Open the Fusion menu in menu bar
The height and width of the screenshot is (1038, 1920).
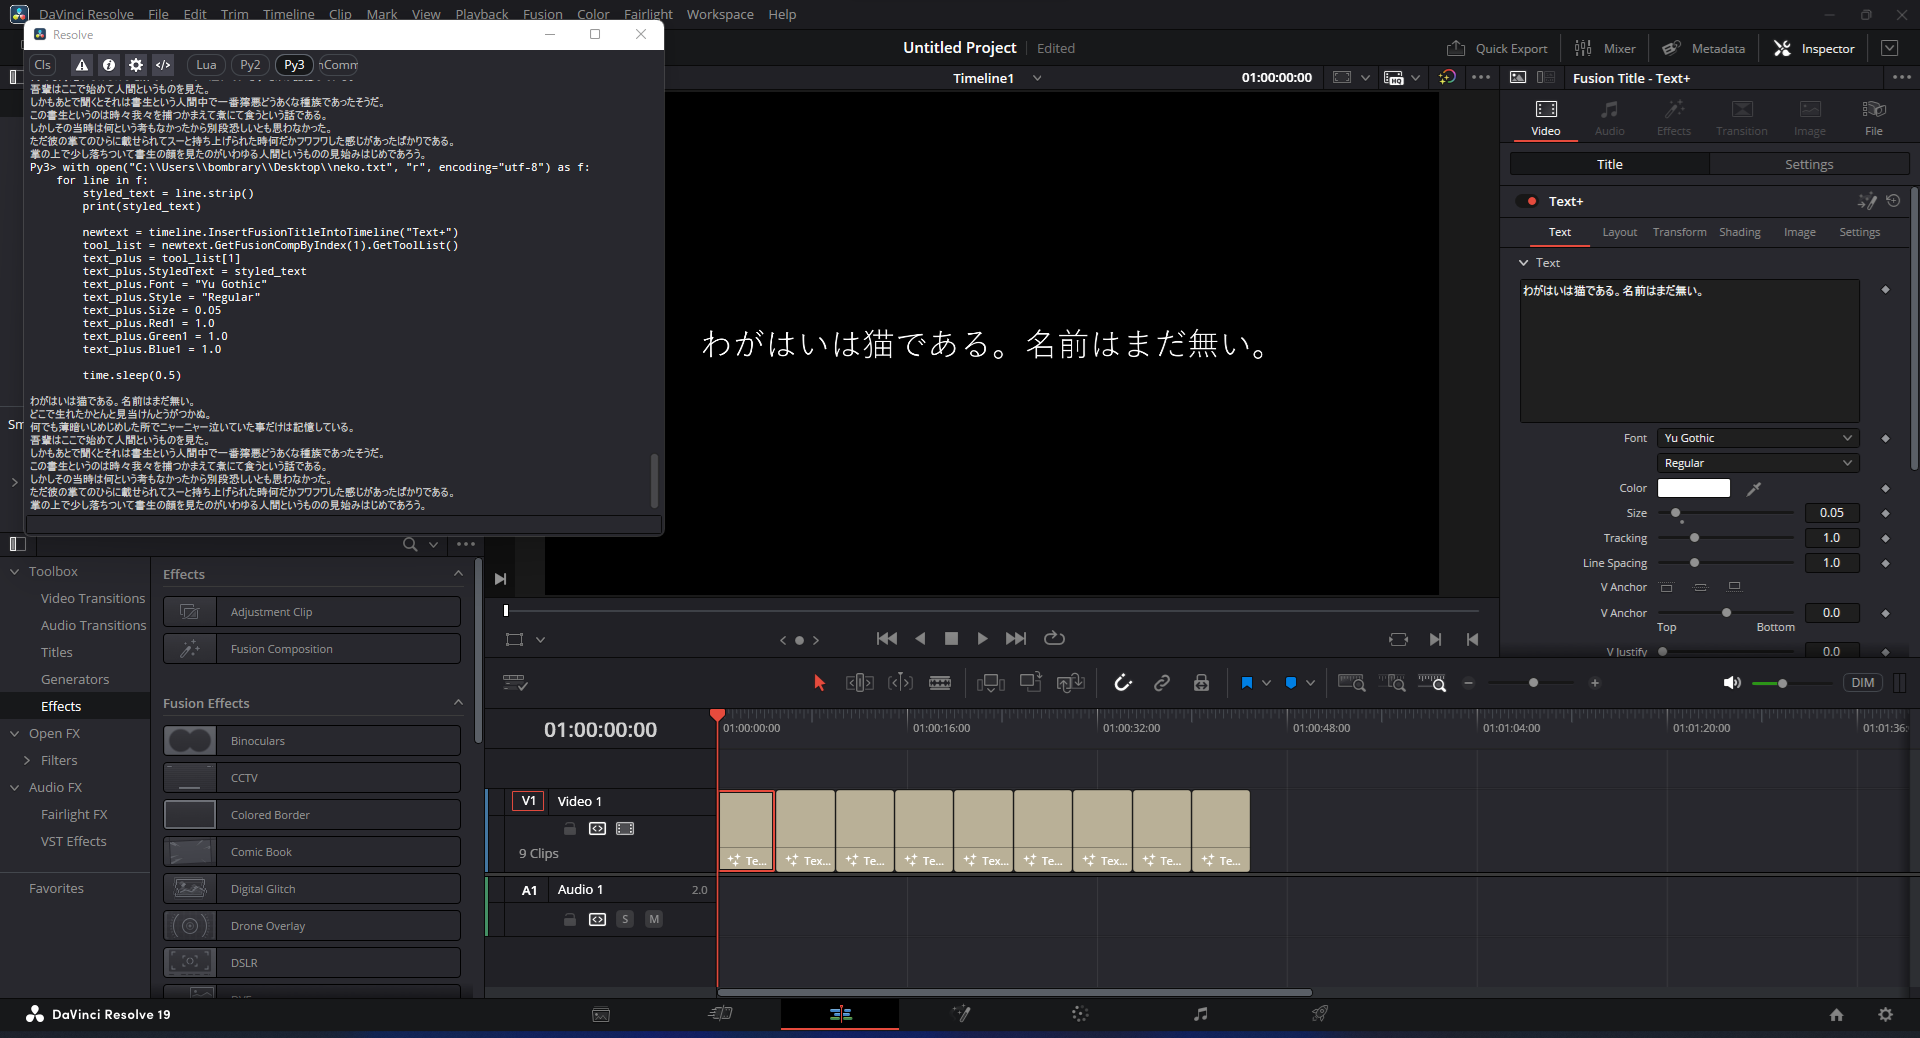(542, 14)
